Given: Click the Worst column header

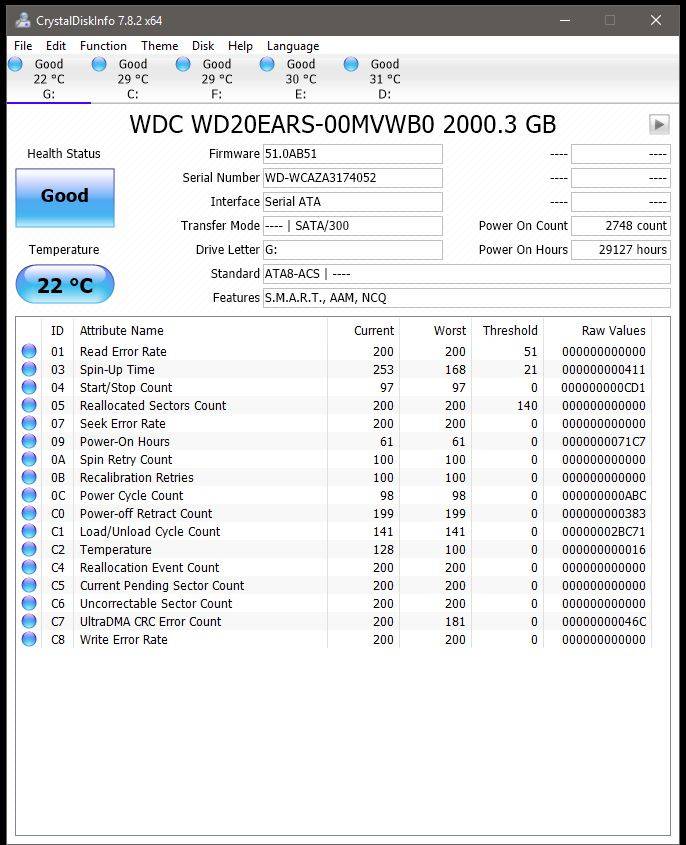Looking at the screenshot, I should coord(450,330).
